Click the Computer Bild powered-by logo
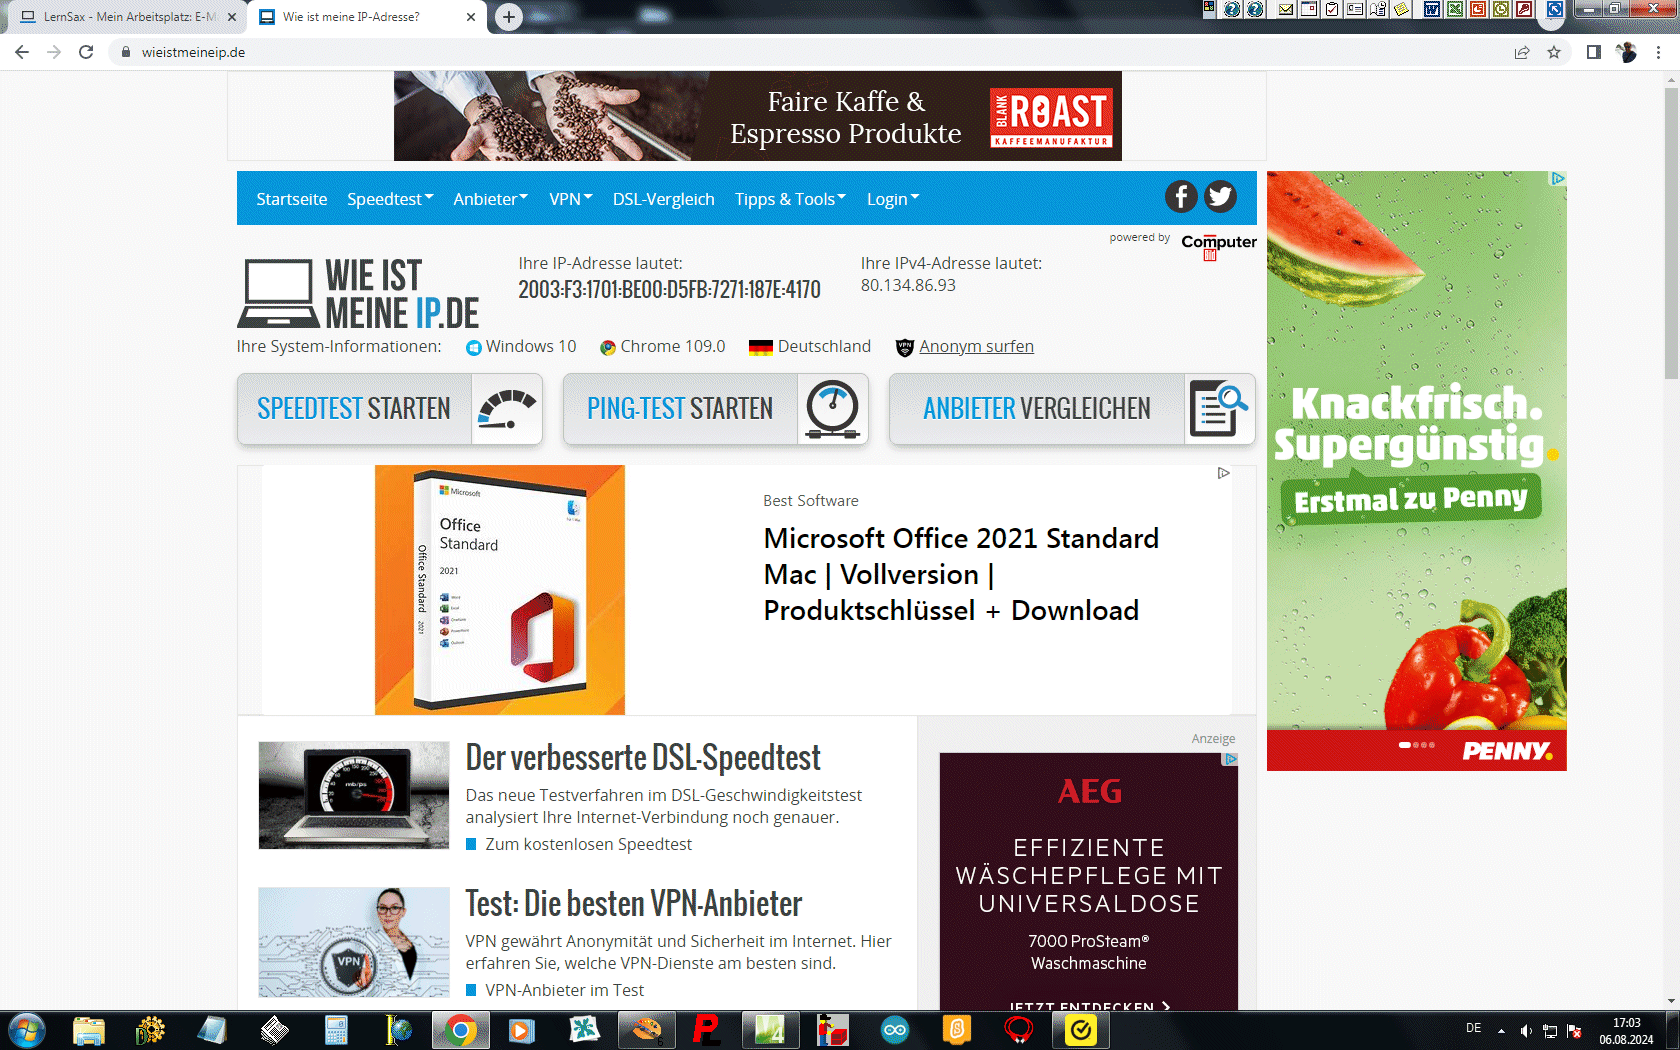This screenshot has width=1680, height=1050. (1218, 246)
